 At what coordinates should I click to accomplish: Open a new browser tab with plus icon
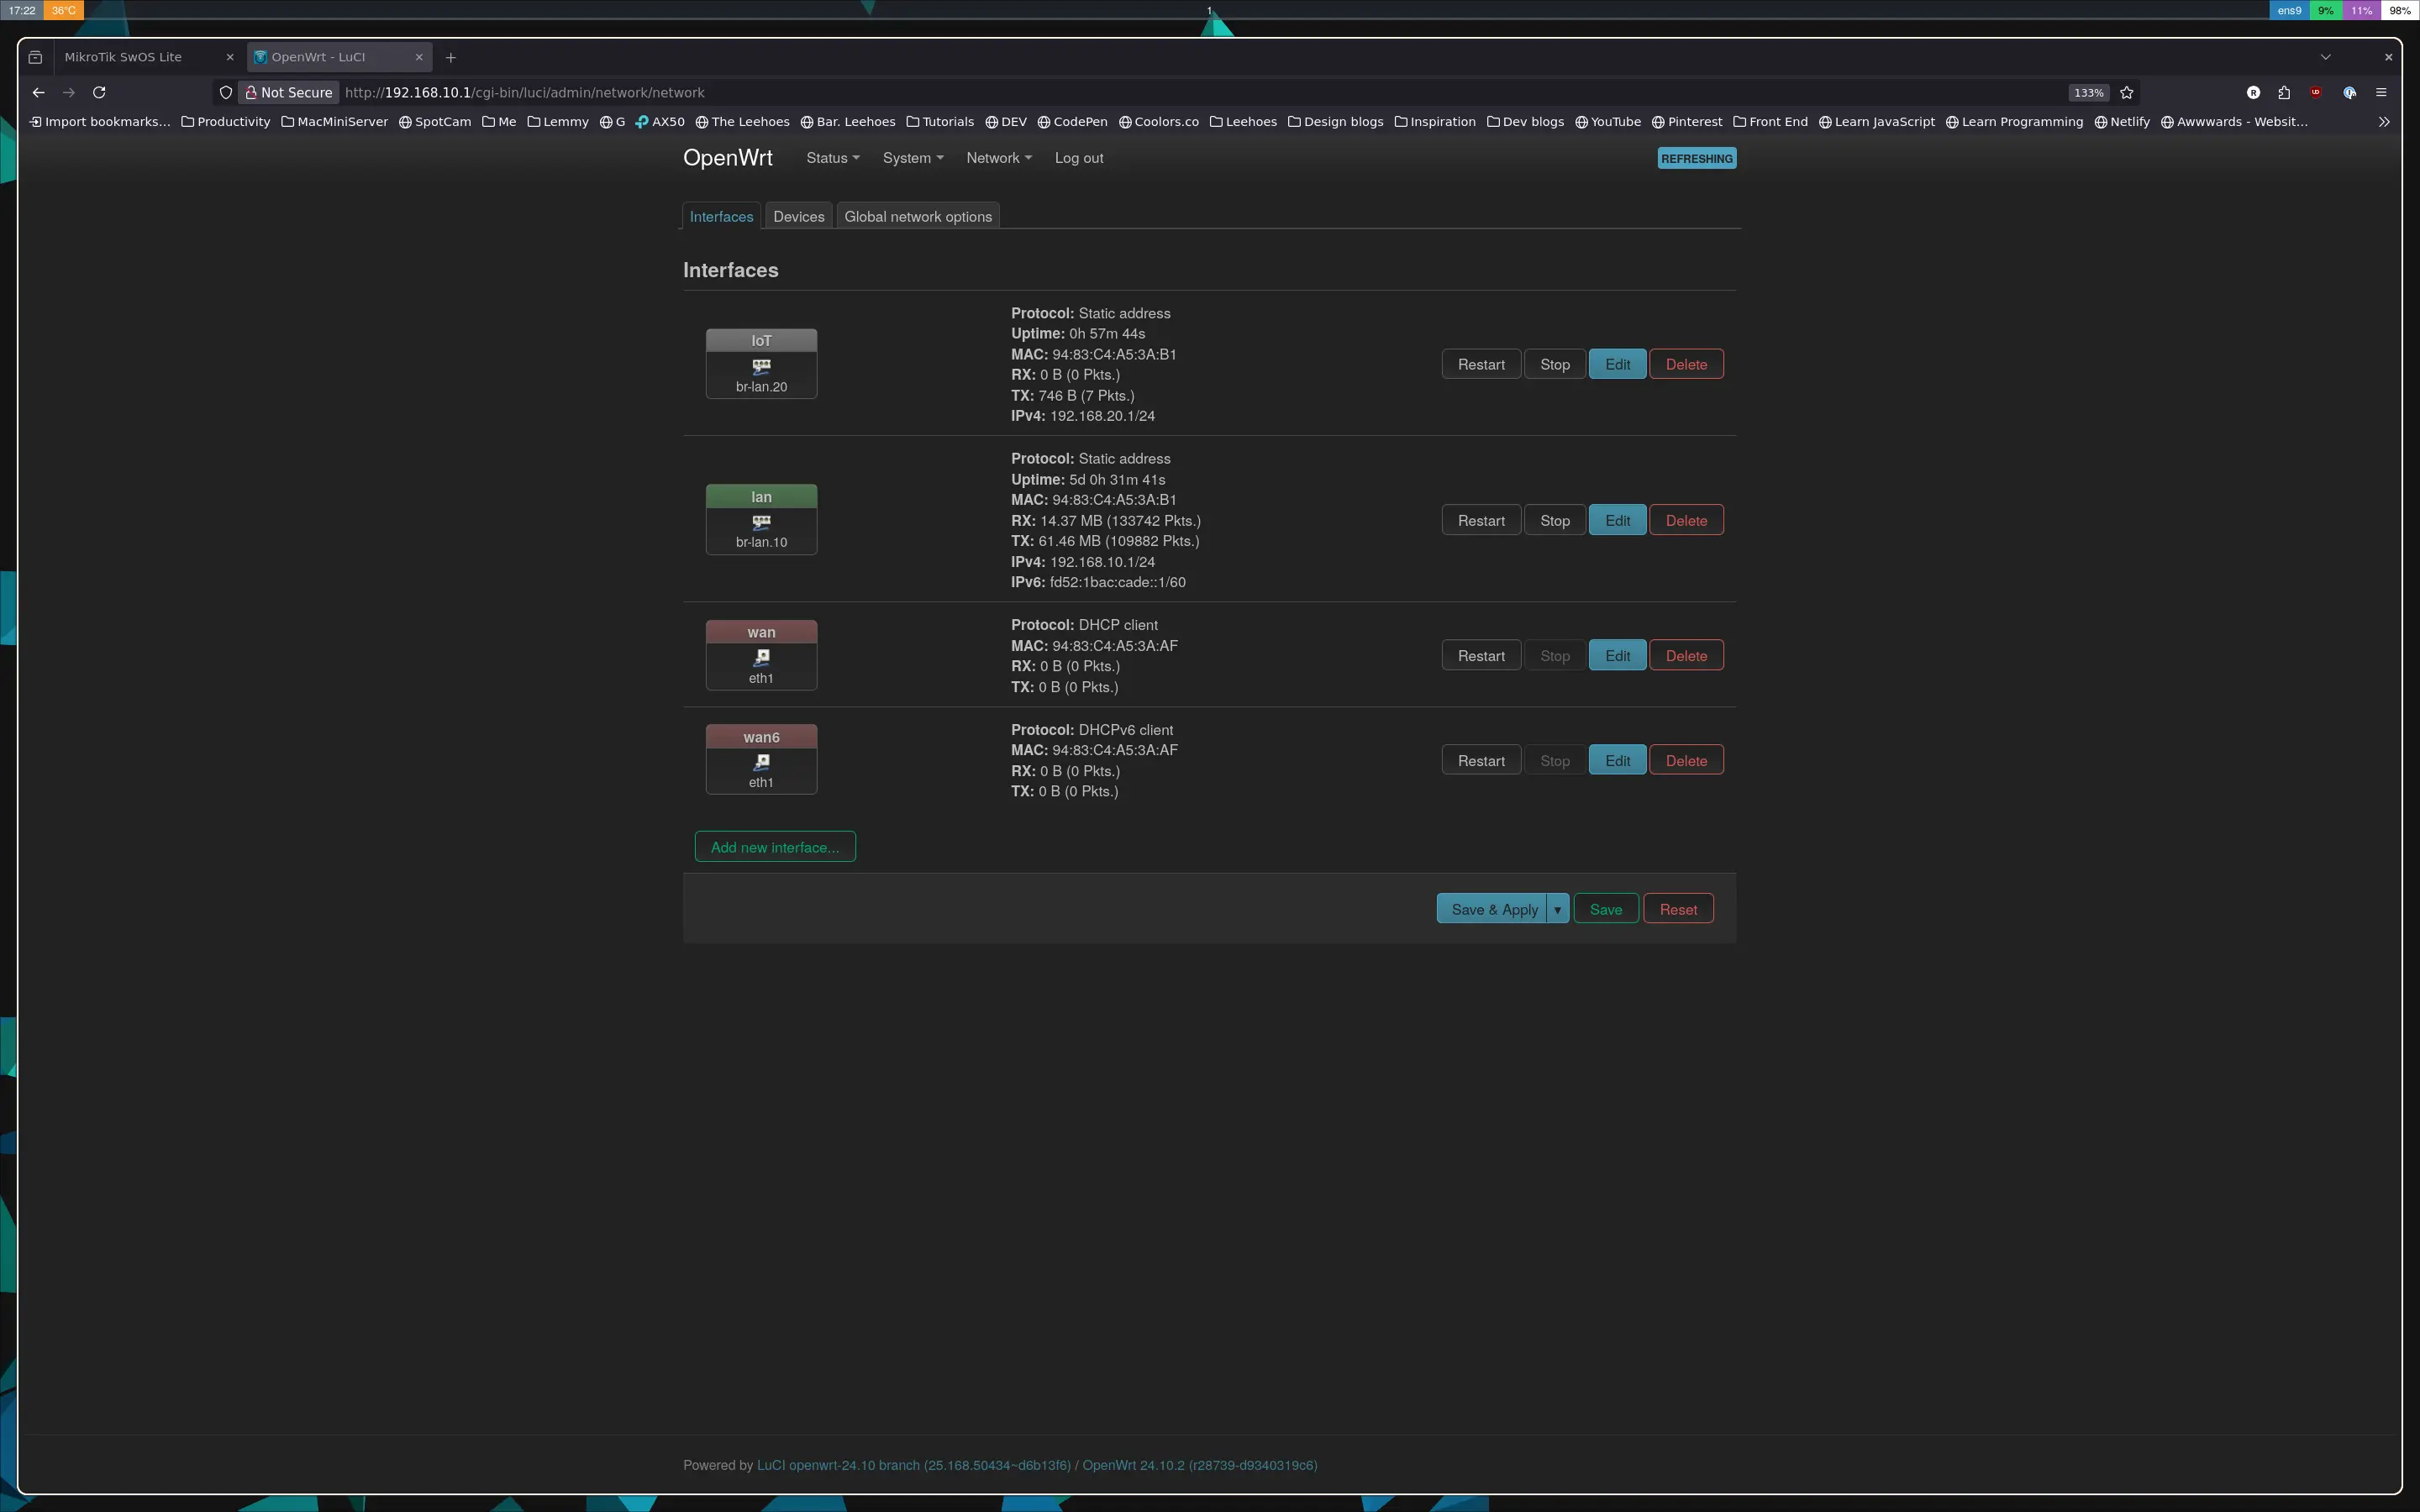click(450, 57)
